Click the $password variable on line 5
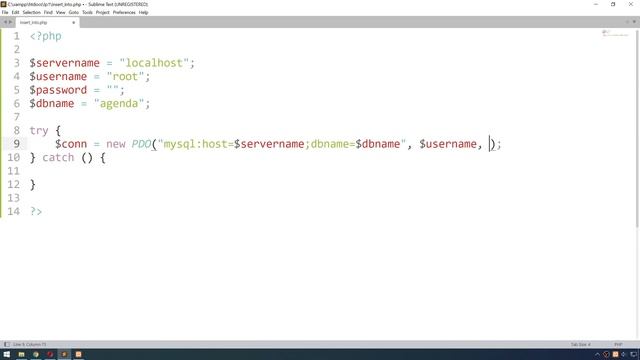This screenshot has height=360, width=640. [58, 90]
